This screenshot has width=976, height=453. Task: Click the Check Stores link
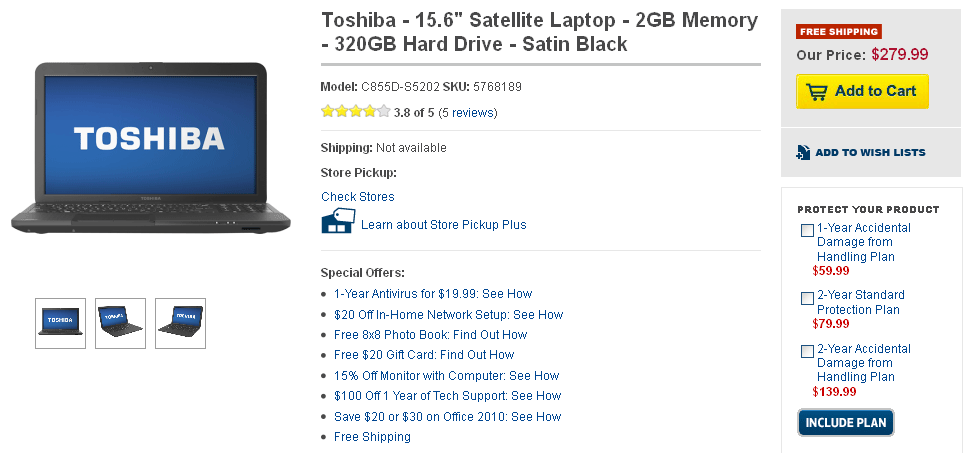357,197
